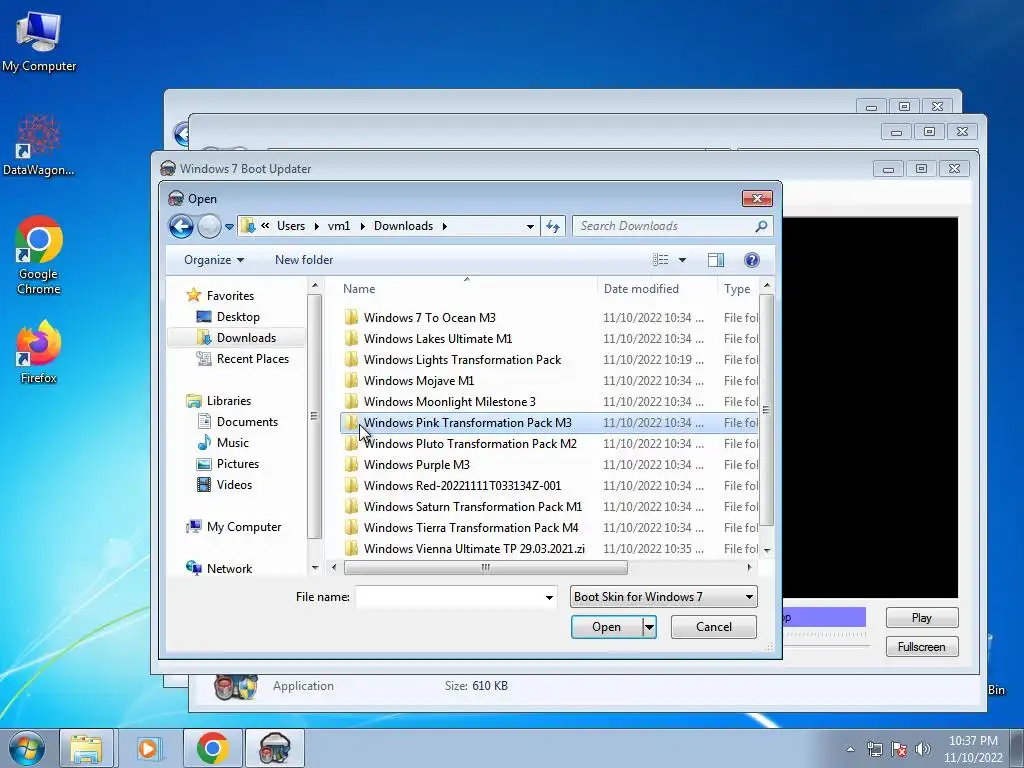Click New folder in the toolbar

pos(304,260)
